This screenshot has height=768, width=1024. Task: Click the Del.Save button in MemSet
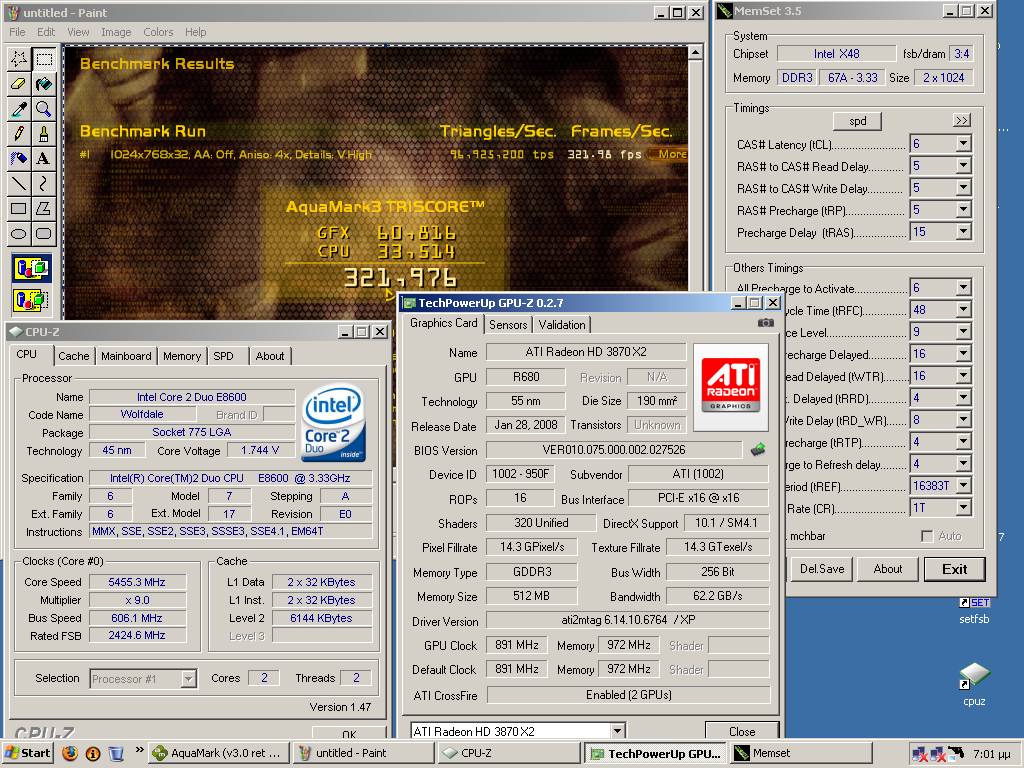(x=822, y=569)
